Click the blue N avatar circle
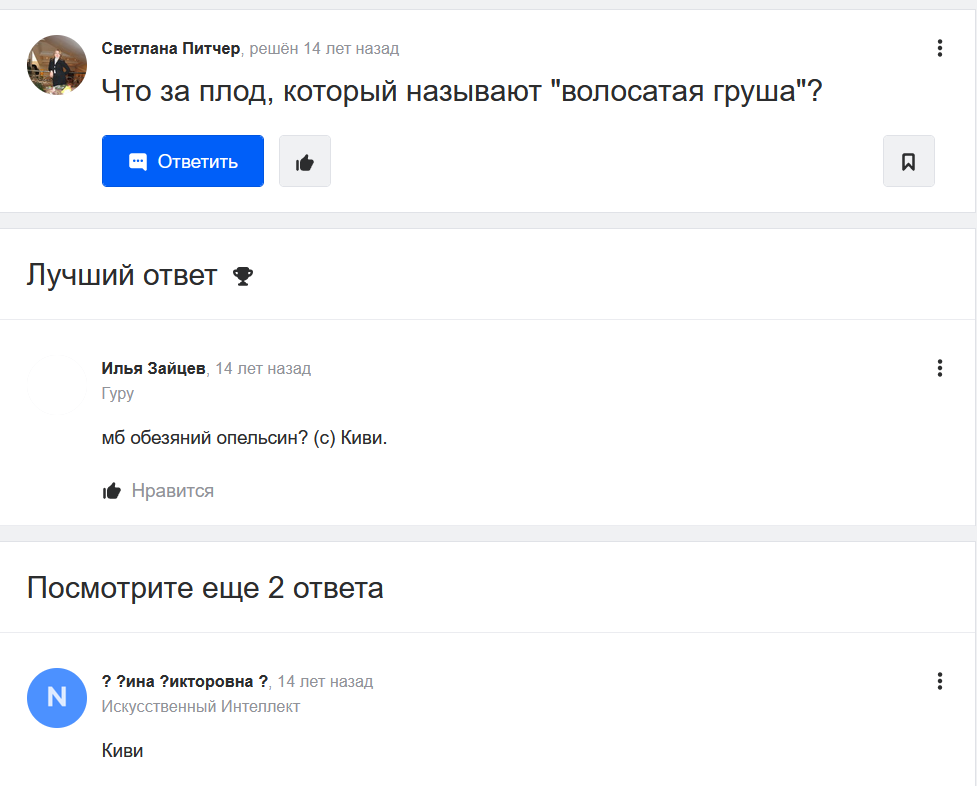Image resolution: width=977 pixels, height=786 pixels. (x=57, y=697)
